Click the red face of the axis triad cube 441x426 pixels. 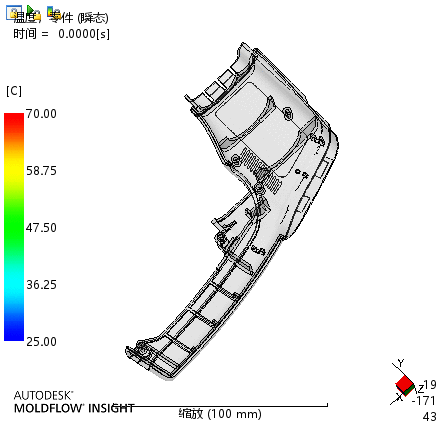[404, 383]
